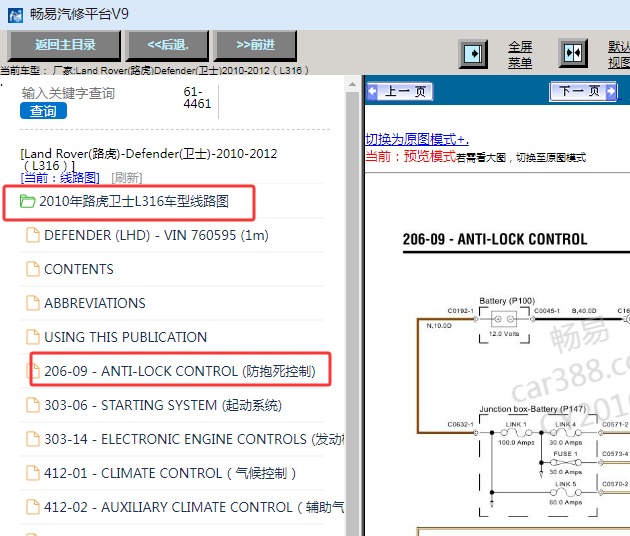Click the 206-09 - ANTI-LOCK CONTROL diagram heading
This screenshot has height=536, width=630.
pos(495,239)
